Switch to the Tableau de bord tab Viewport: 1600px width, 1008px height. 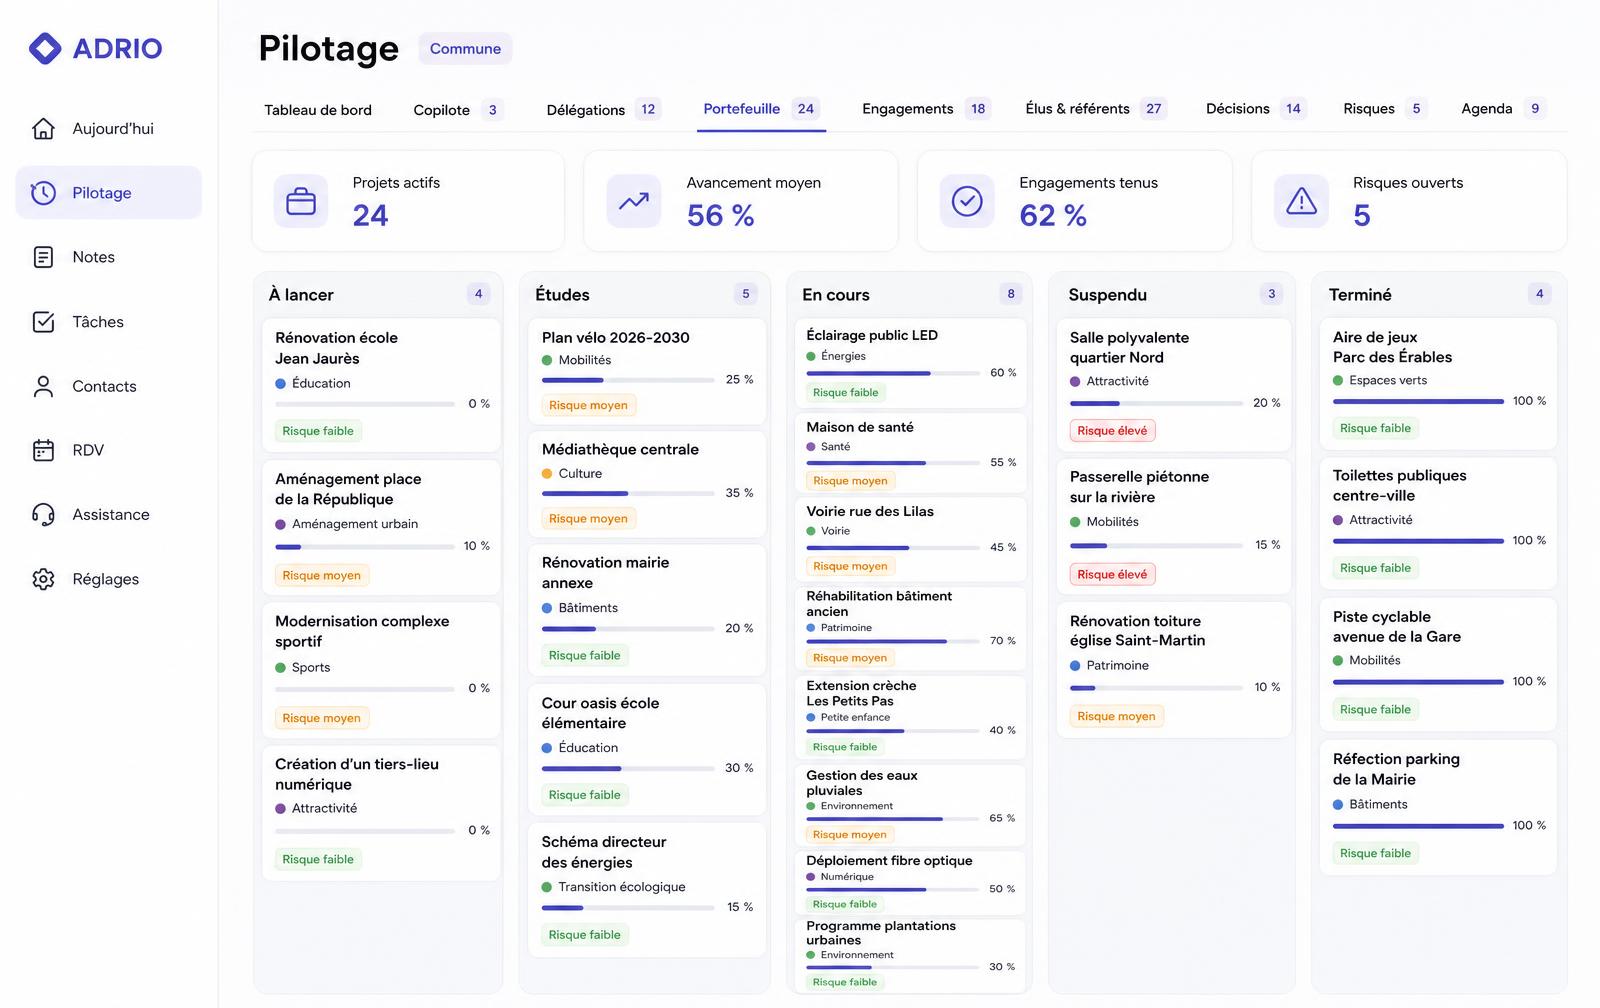(x=318, y=110)
